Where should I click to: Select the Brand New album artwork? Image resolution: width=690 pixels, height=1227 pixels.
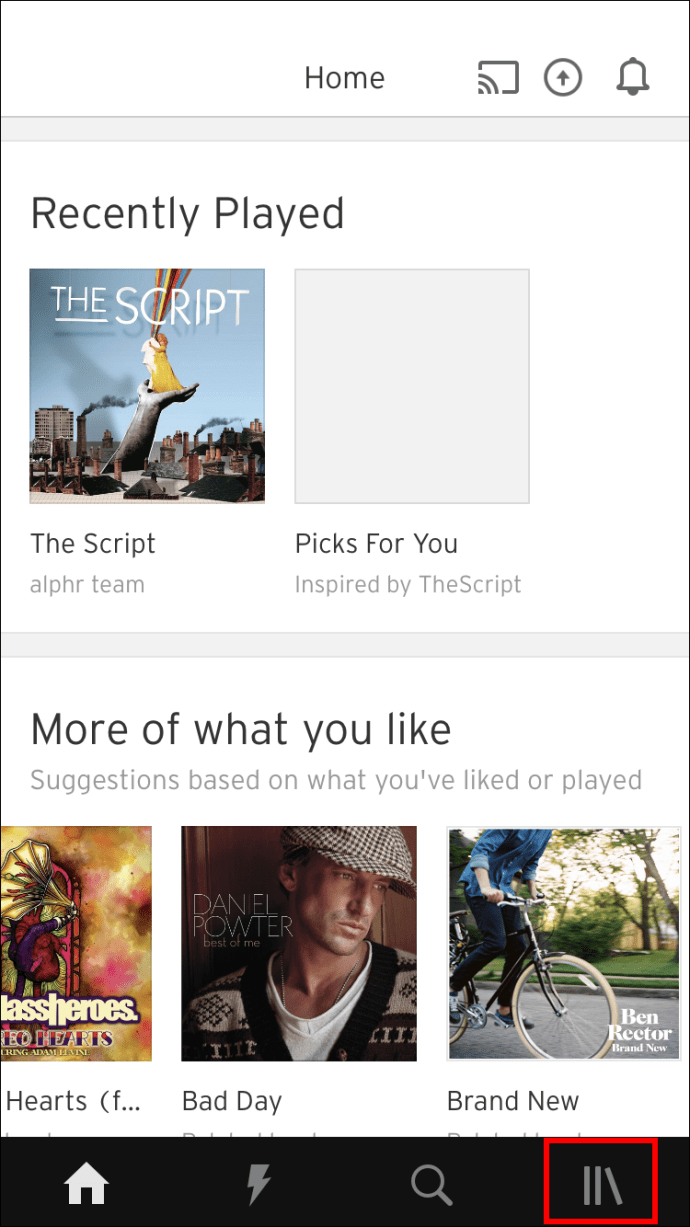(x=563, y=943)
